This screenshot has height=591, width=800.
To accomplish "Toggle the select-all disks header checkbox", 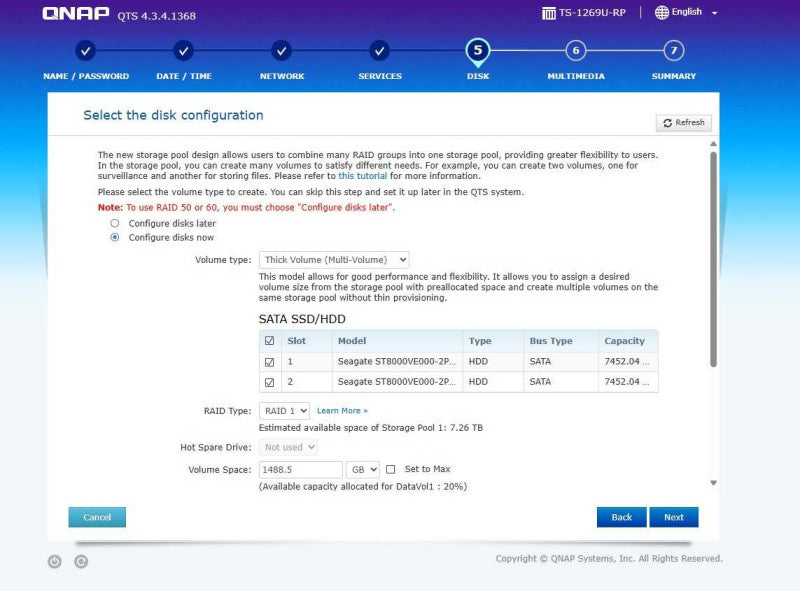I will coord(269,340).
